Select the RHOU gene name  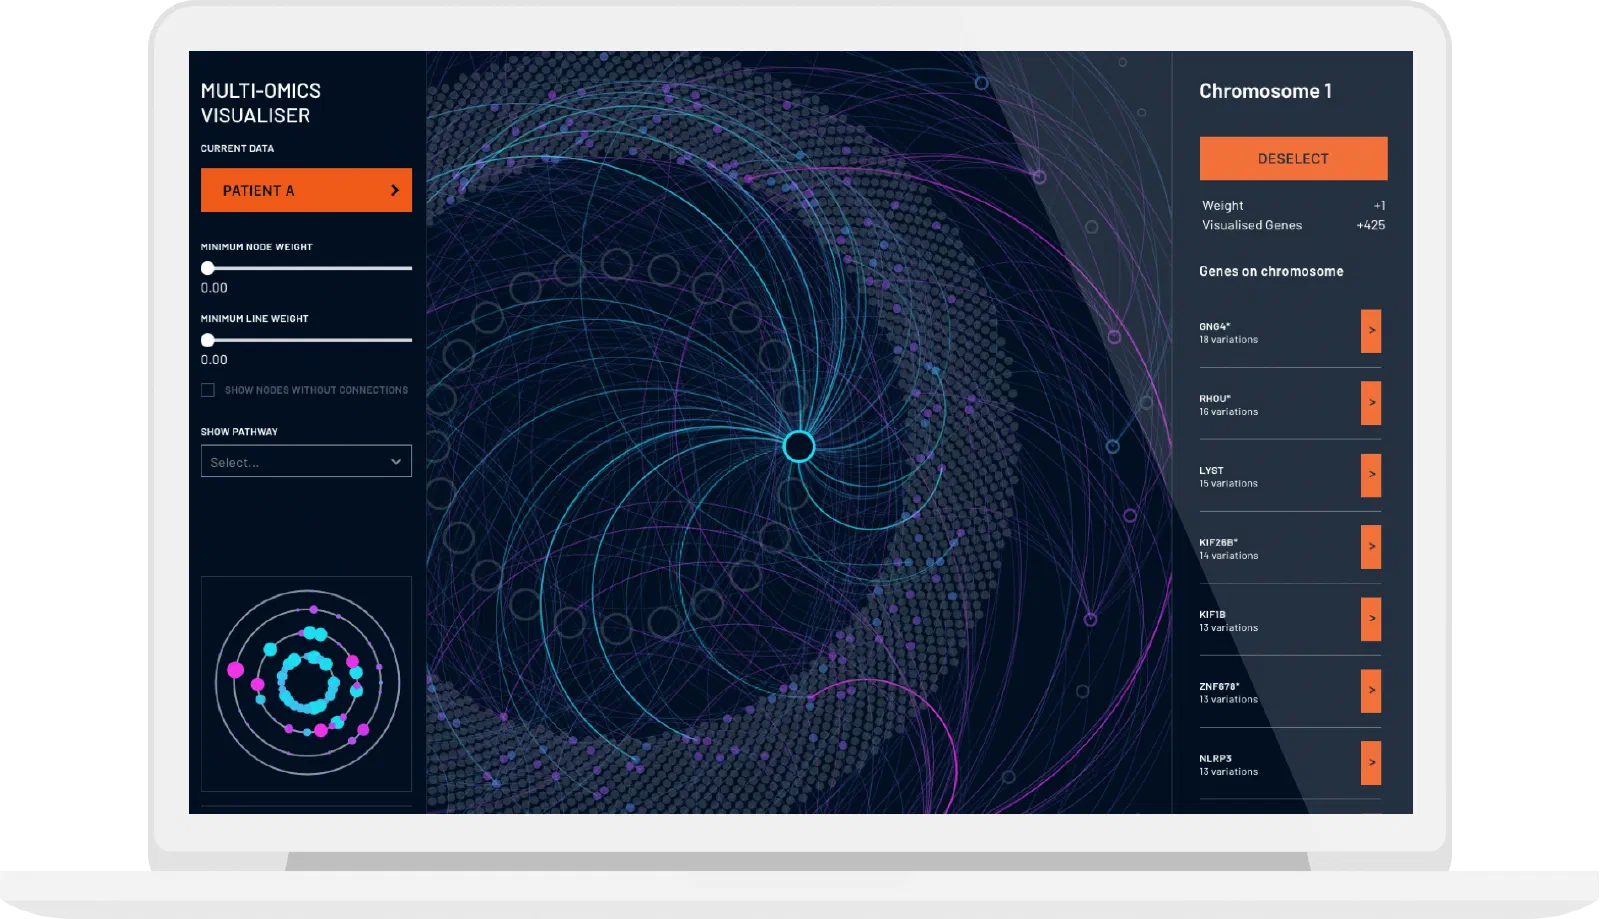click(1215, 399)
